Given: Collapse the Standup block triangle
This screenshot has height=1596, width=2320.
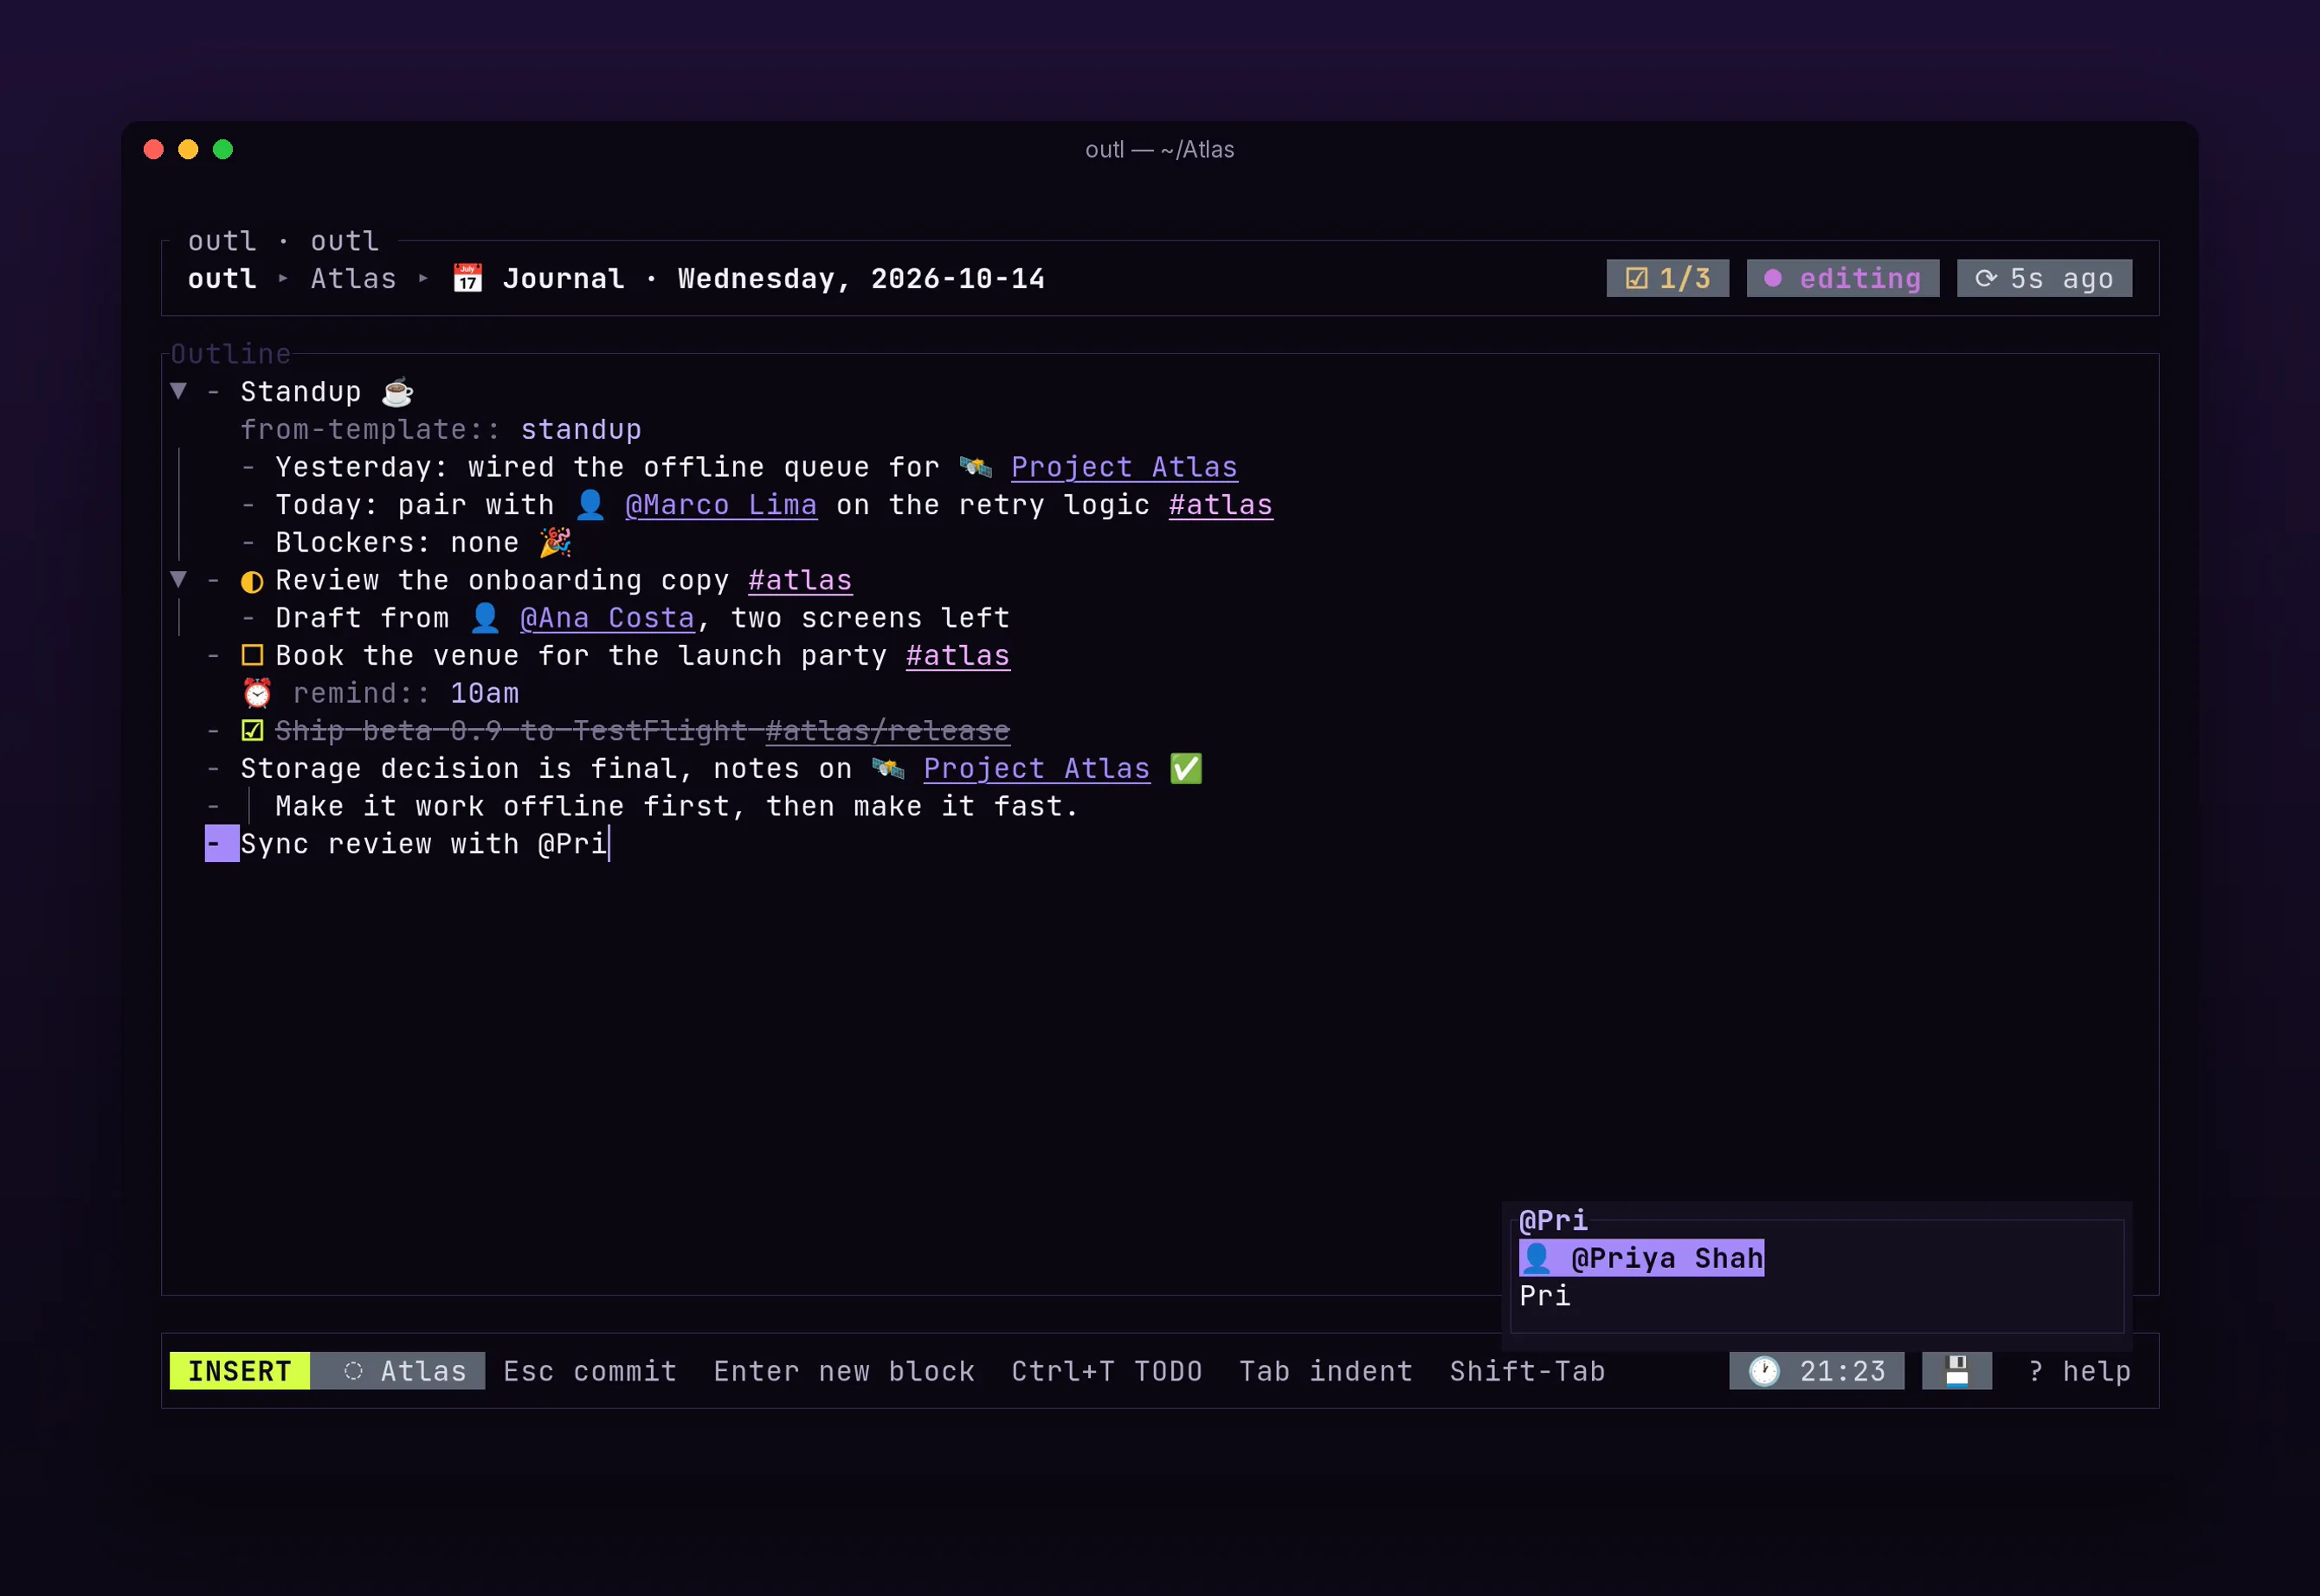Looking at the screenshot, I should pos(179,391).
